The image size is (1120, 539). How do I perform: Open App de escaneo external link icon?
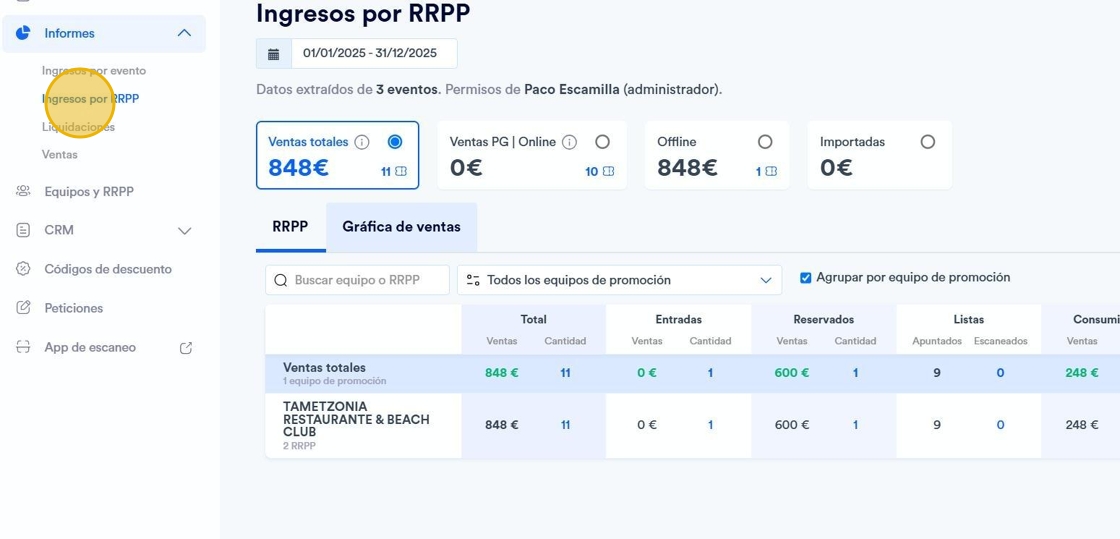186,348
